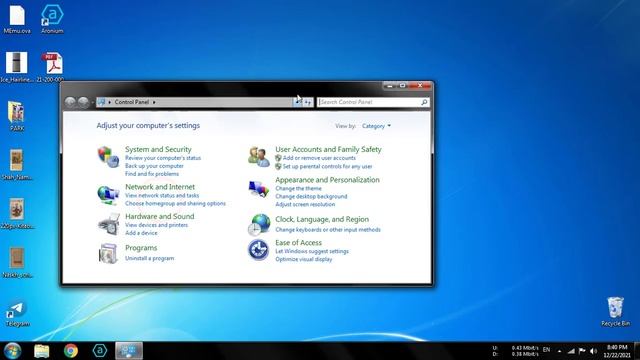Viewport: 640px width, 360px height.
Task: Click the Programs box icon
Action: click(x=108, y=253)
